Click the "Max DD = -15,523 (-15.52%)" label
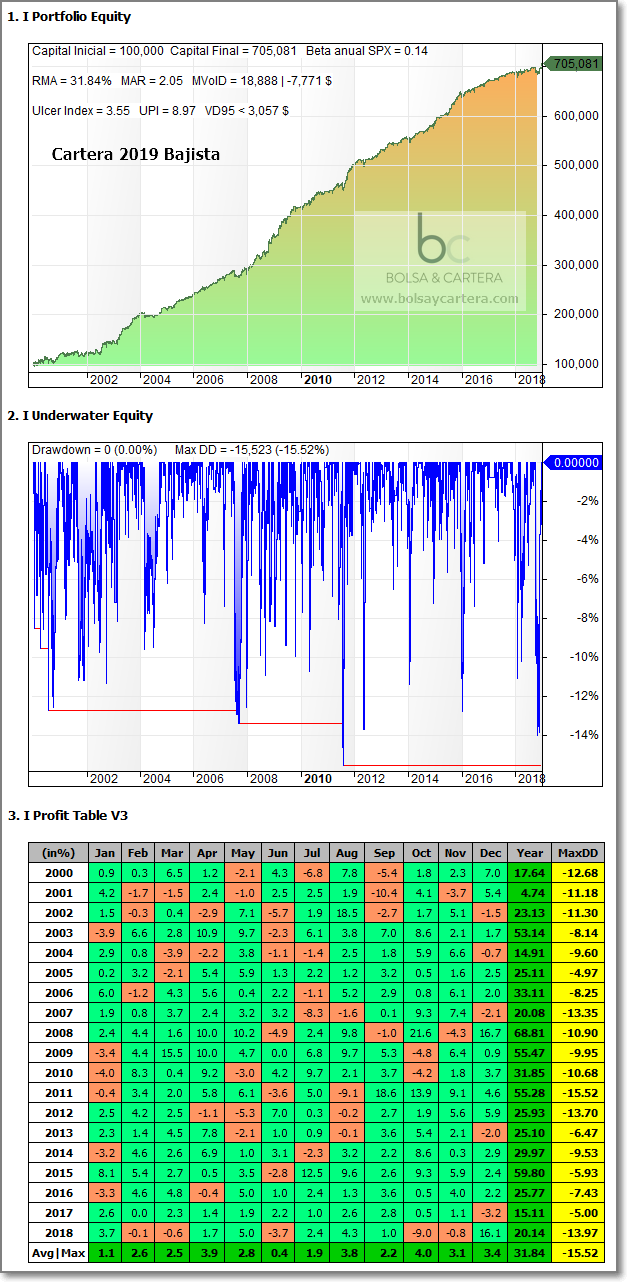 tap(252, 449)
